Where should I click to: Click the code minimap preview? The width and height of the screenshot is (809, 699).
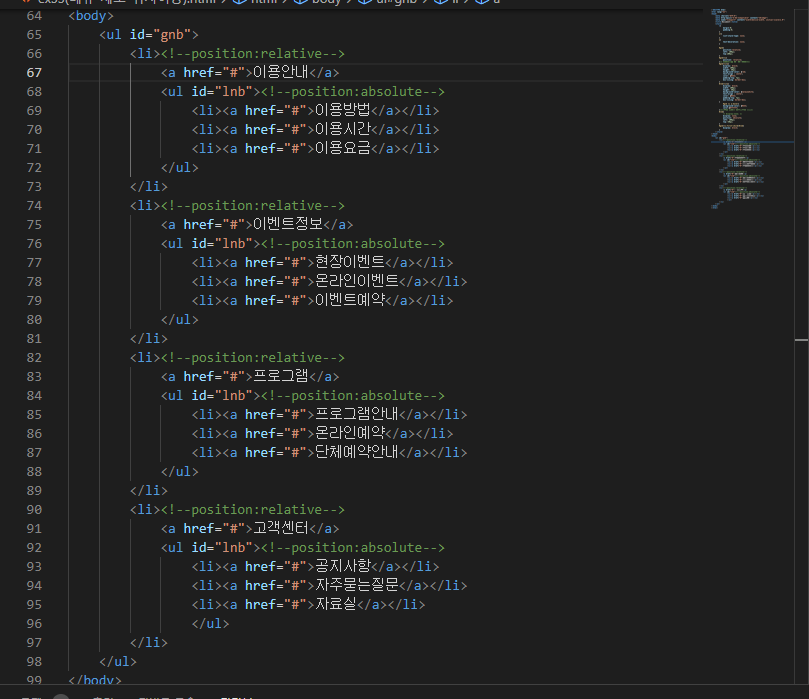click(x=751, y=108)
